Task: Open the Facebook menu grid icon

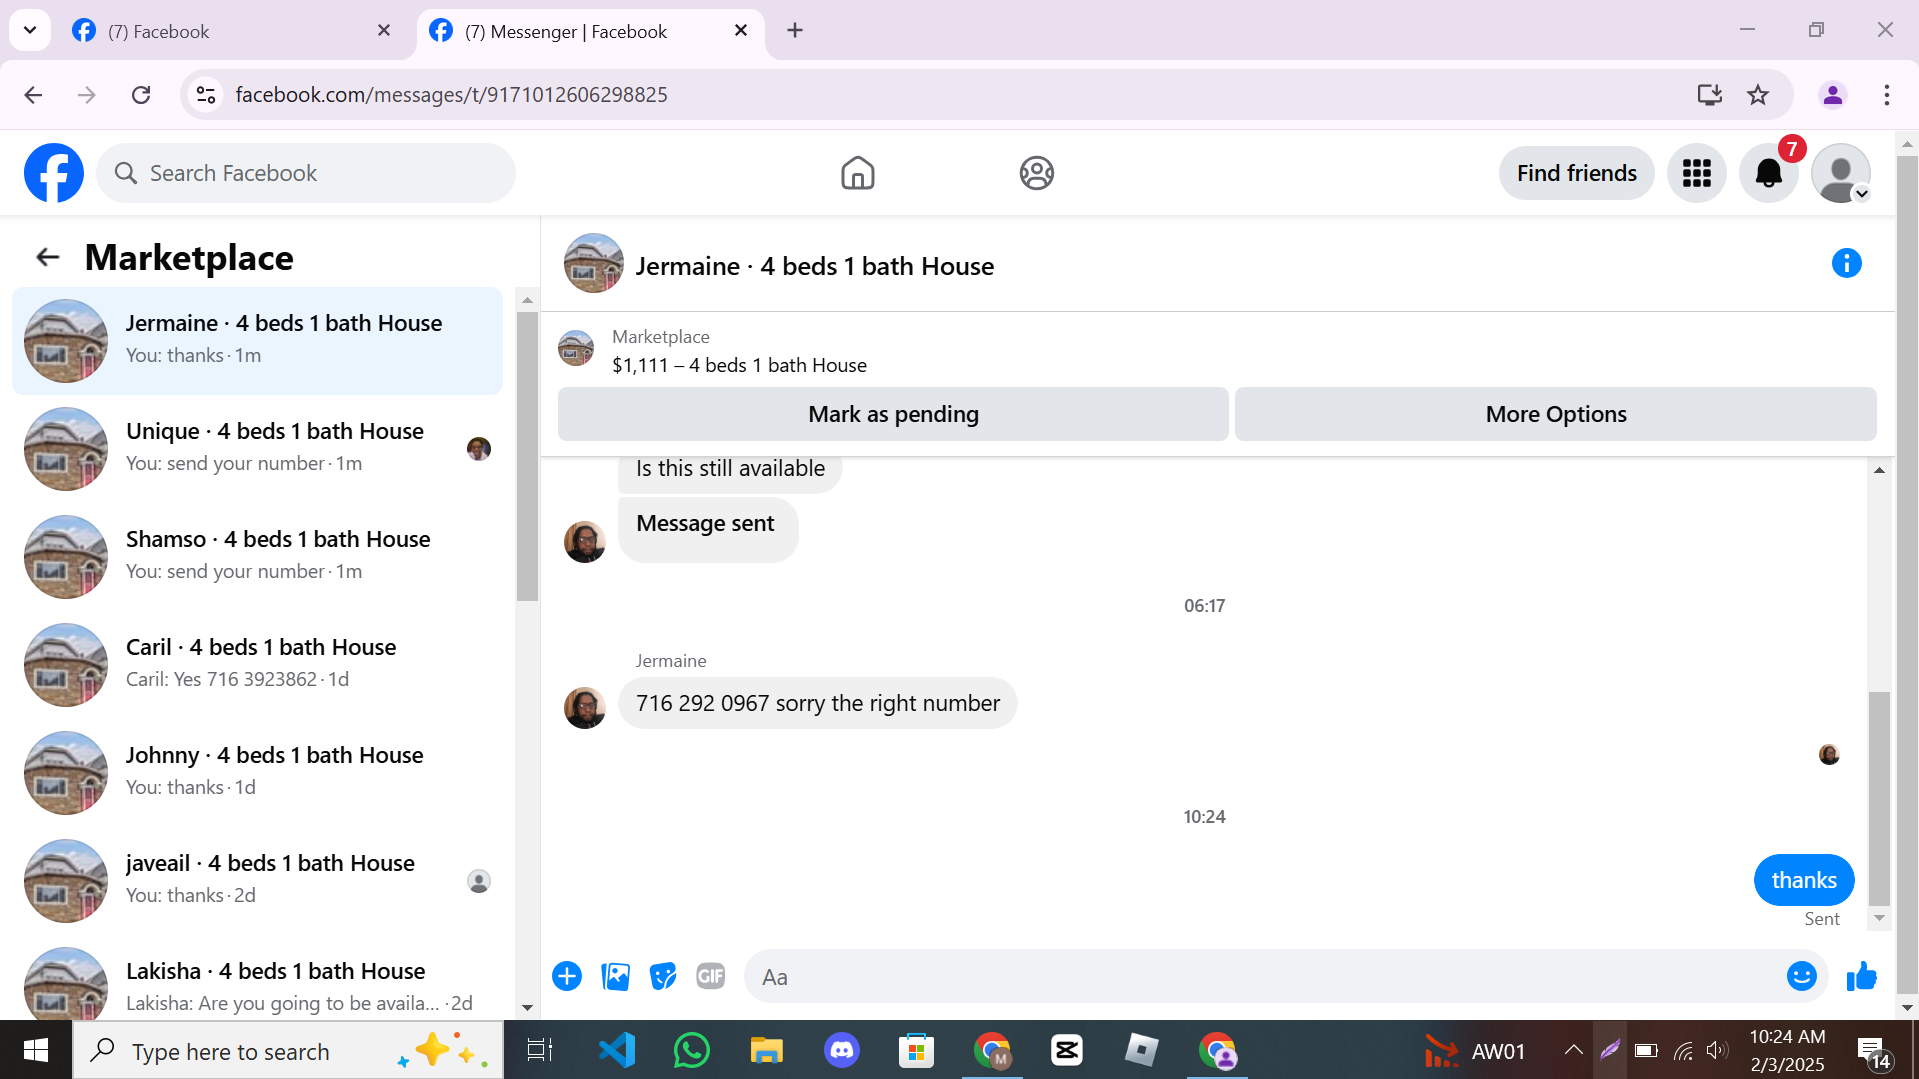Action: click(1696, 173)
